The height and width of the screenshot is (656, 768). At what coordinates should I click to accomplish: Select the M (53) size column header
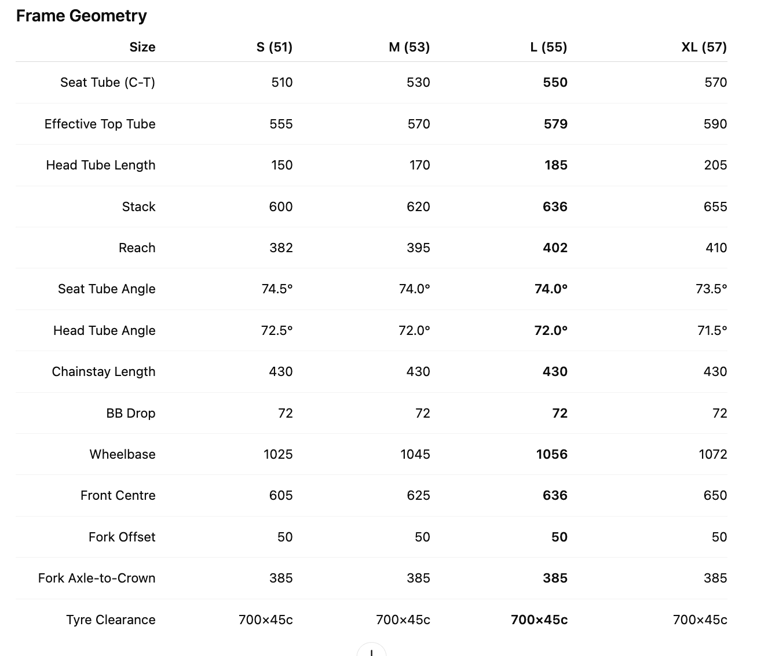[x=409, y=48]
